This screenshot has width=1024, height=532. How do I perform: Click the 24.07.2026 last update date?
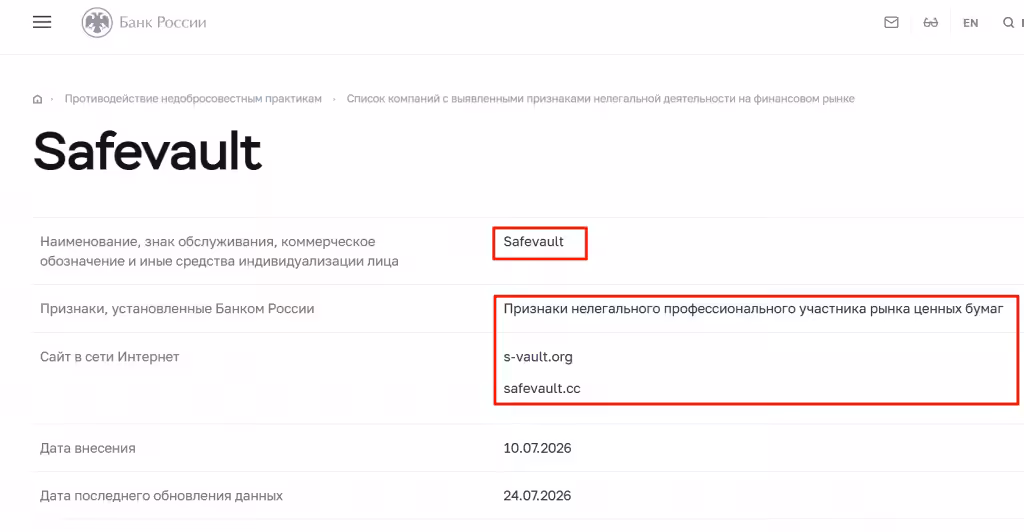[x=537, y=496]
